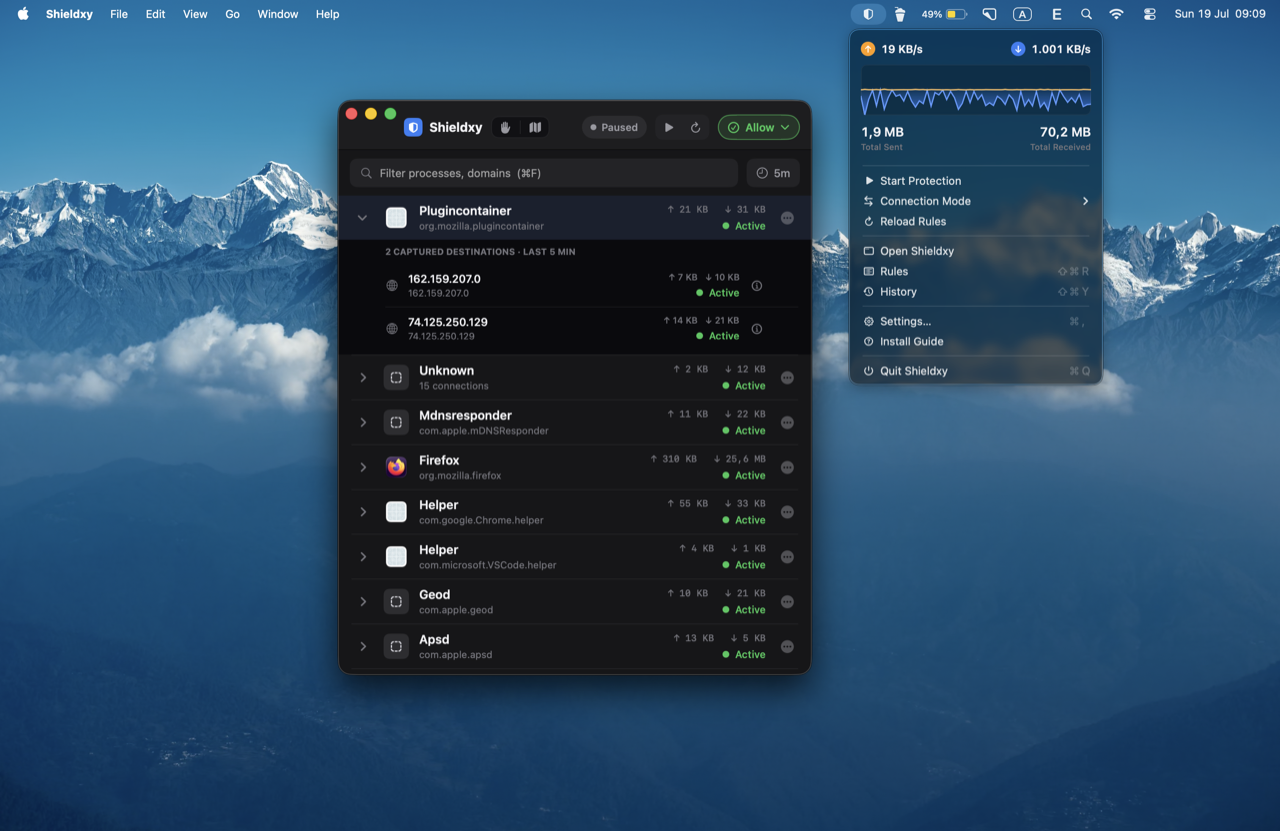Open the Help menu
Viewport: 1280px width, 831px height.
pos(327,14)
